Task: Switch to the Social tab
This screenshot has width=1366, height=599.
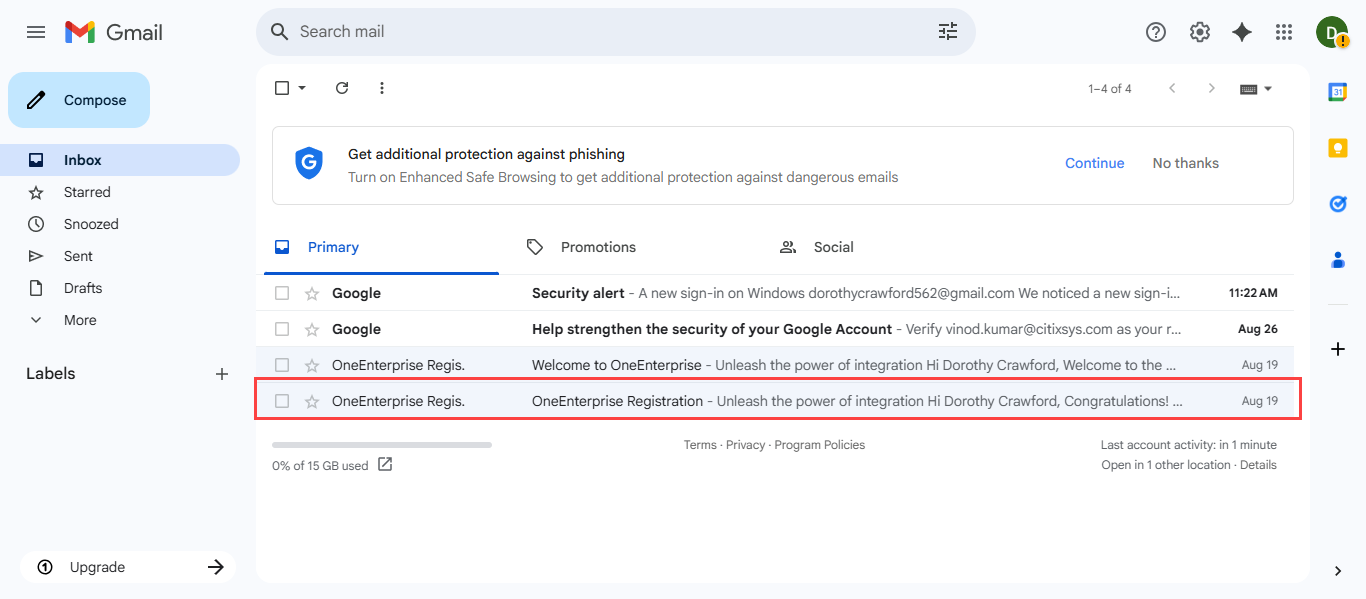Action: pyautogui.click(x=832, y=247)
